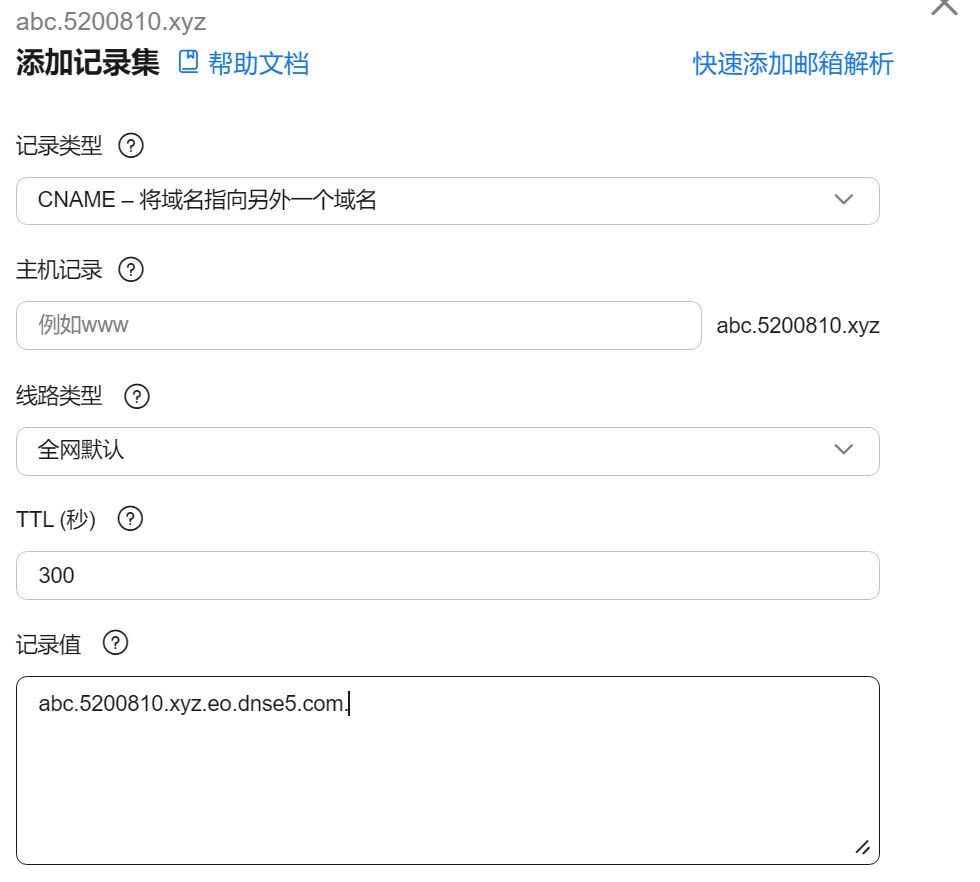Focus the 主机记录 input field with placeholder 例如www
Viewport: 980px width, 882px height.
[x=358, y=326]
